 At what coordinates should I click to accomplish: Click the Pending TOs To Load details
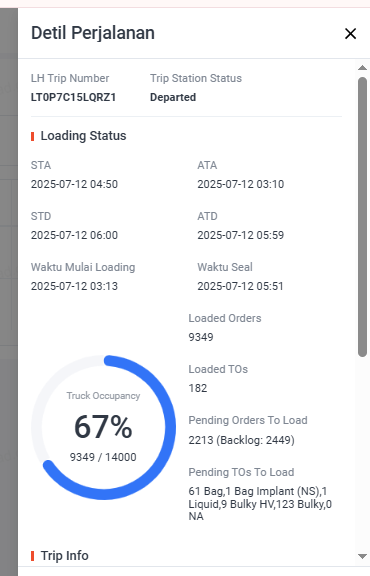pyautogui.click(x=260, y=504)
